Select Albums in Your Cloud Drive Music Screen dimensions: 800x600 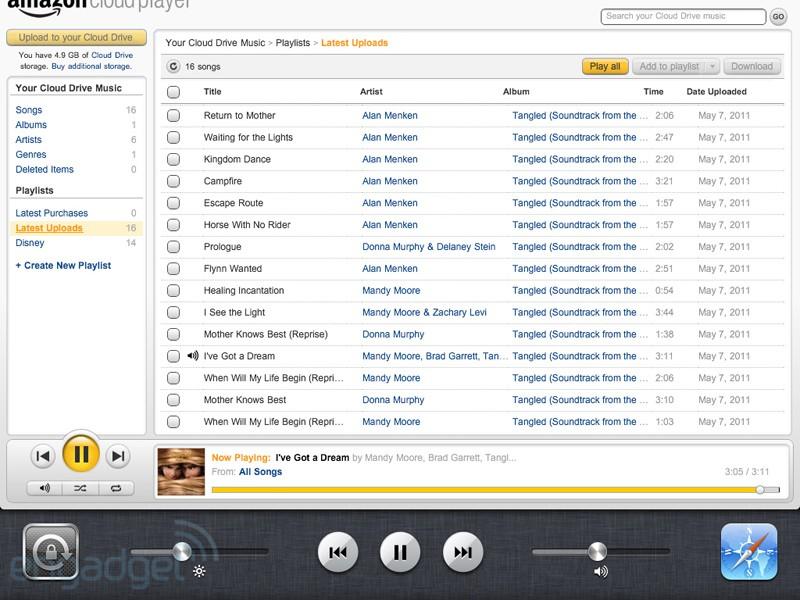pyautogui.click(x=31, y=125)
